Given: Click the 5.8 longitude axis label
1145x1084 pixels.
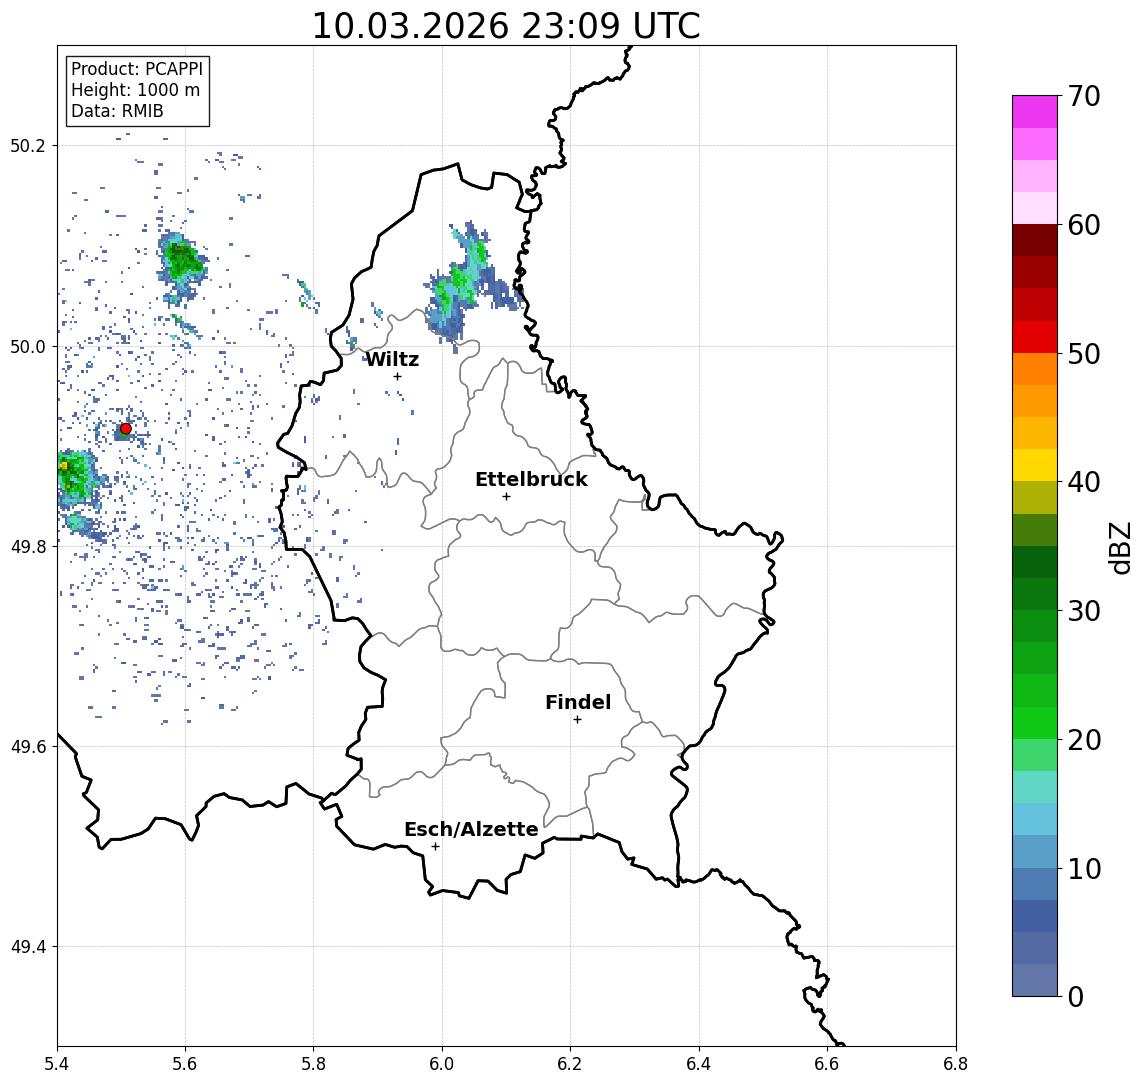Looking at the screenshot, I should [313, 1064].
